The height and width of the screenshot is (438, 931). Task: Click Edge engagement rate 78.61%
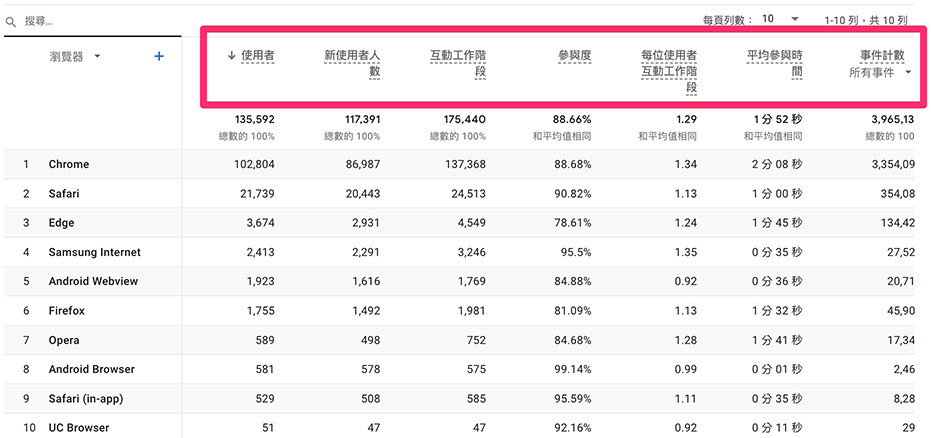click(574, 223)
